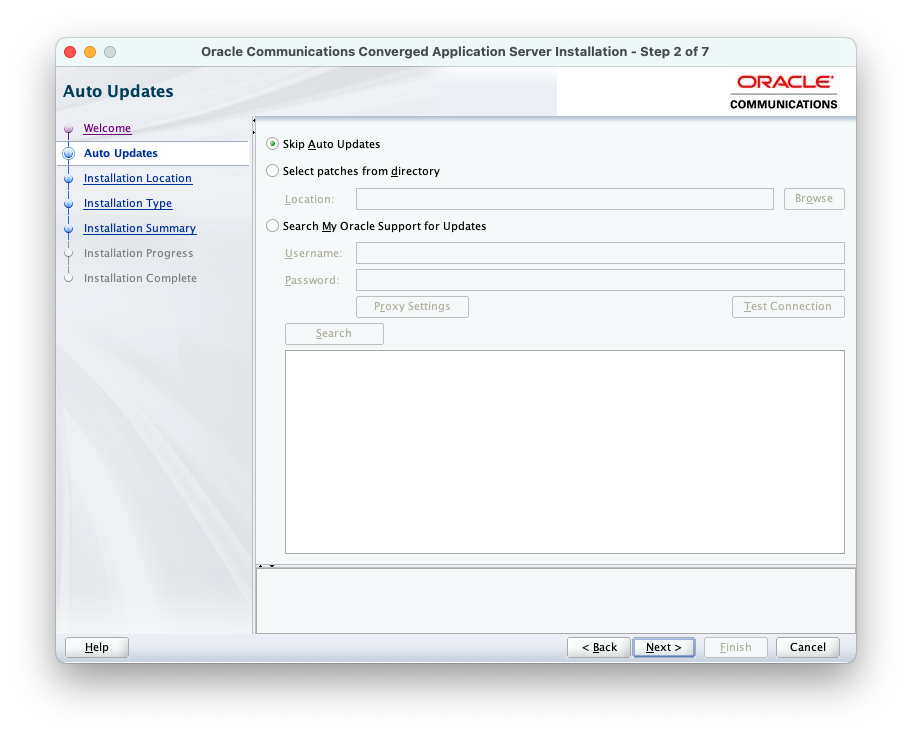Click the Welcome step bullet icon

click(x=69, y=129)
